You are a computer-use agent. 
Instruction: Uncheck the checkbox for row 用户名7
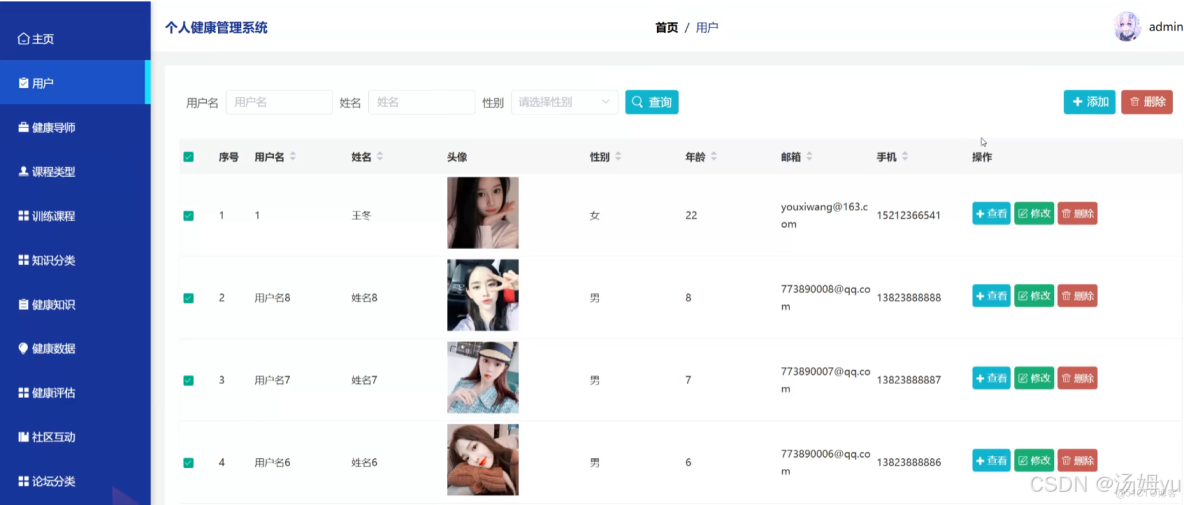click(189, 380)
